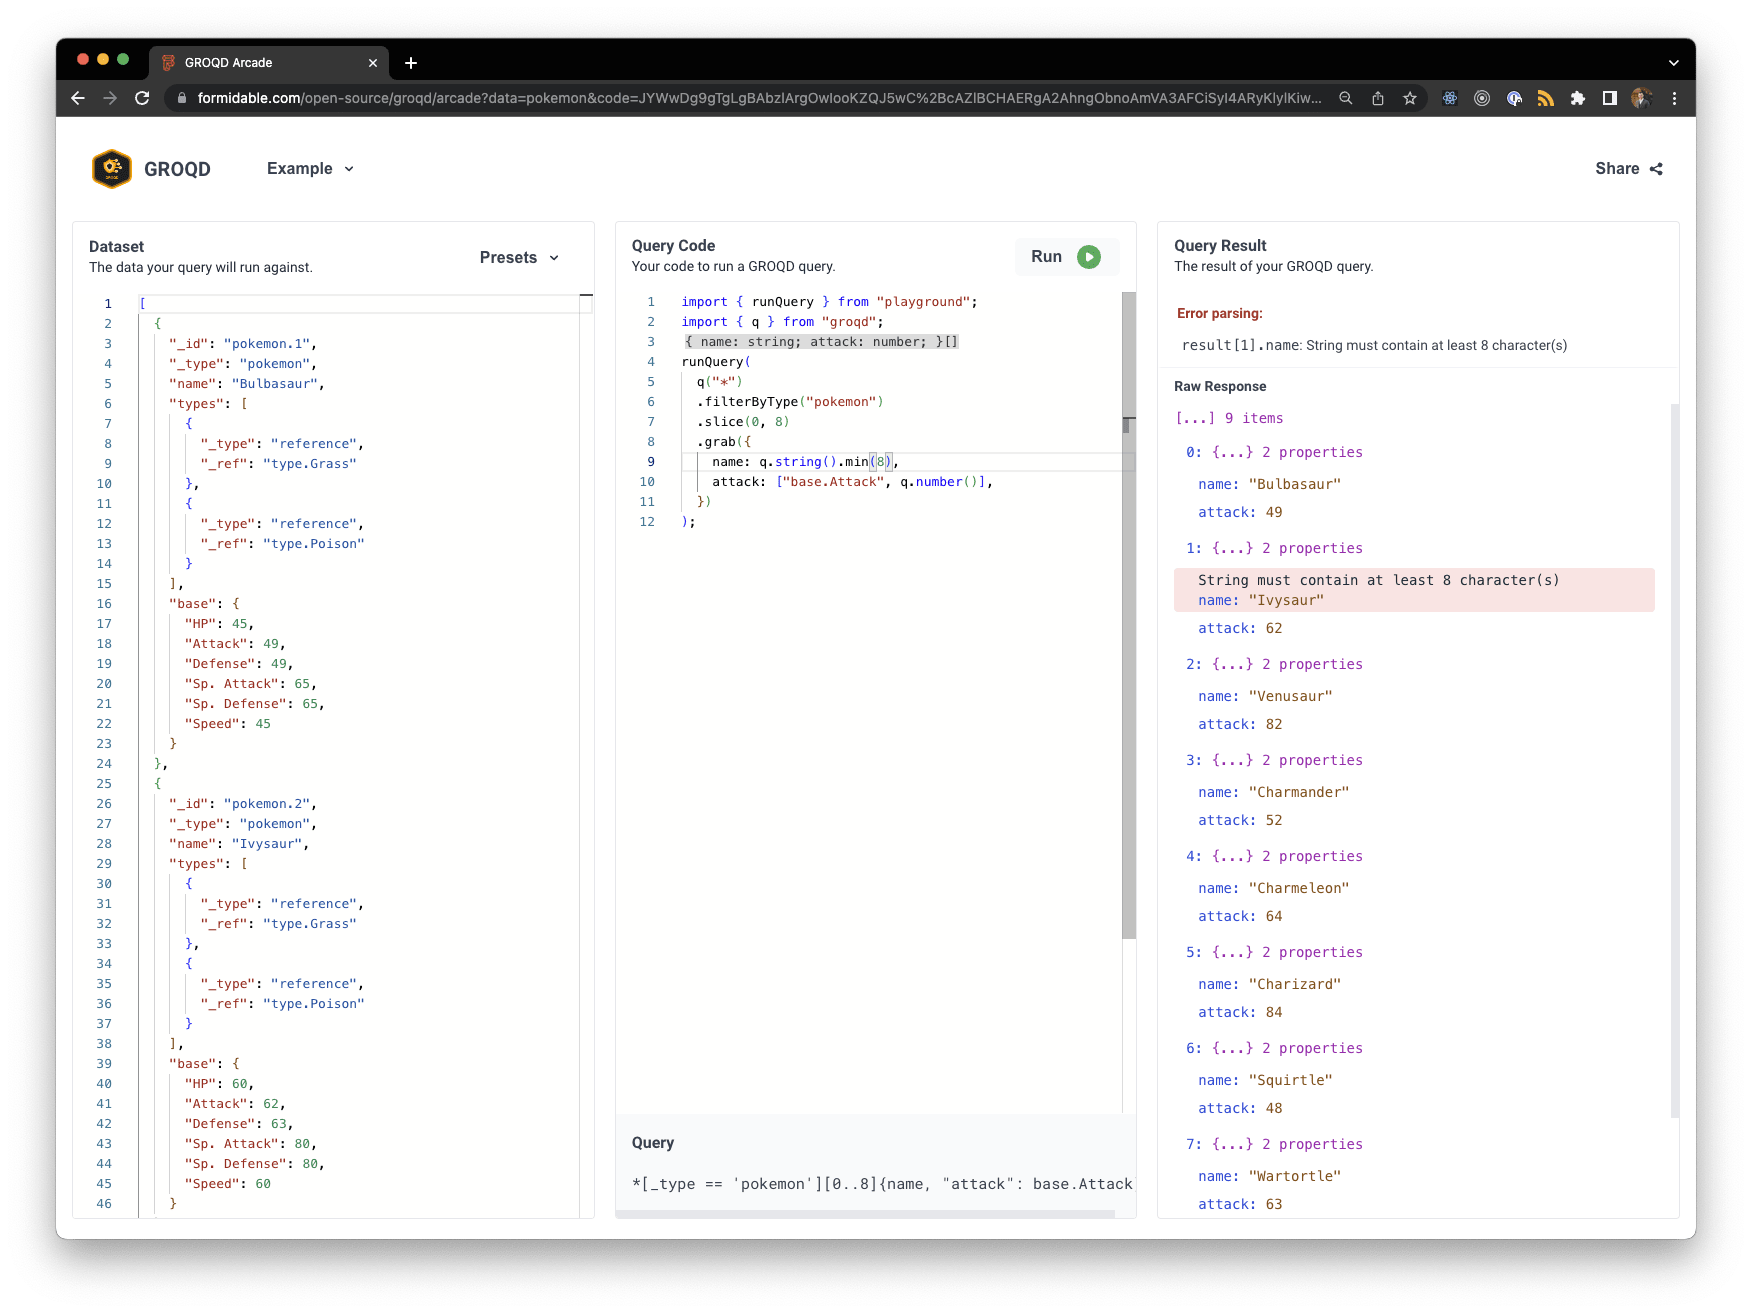1752x1313 pixels.
Task: Open the Extensions puzzle-piece menu
Action: tap(1578, 98)
